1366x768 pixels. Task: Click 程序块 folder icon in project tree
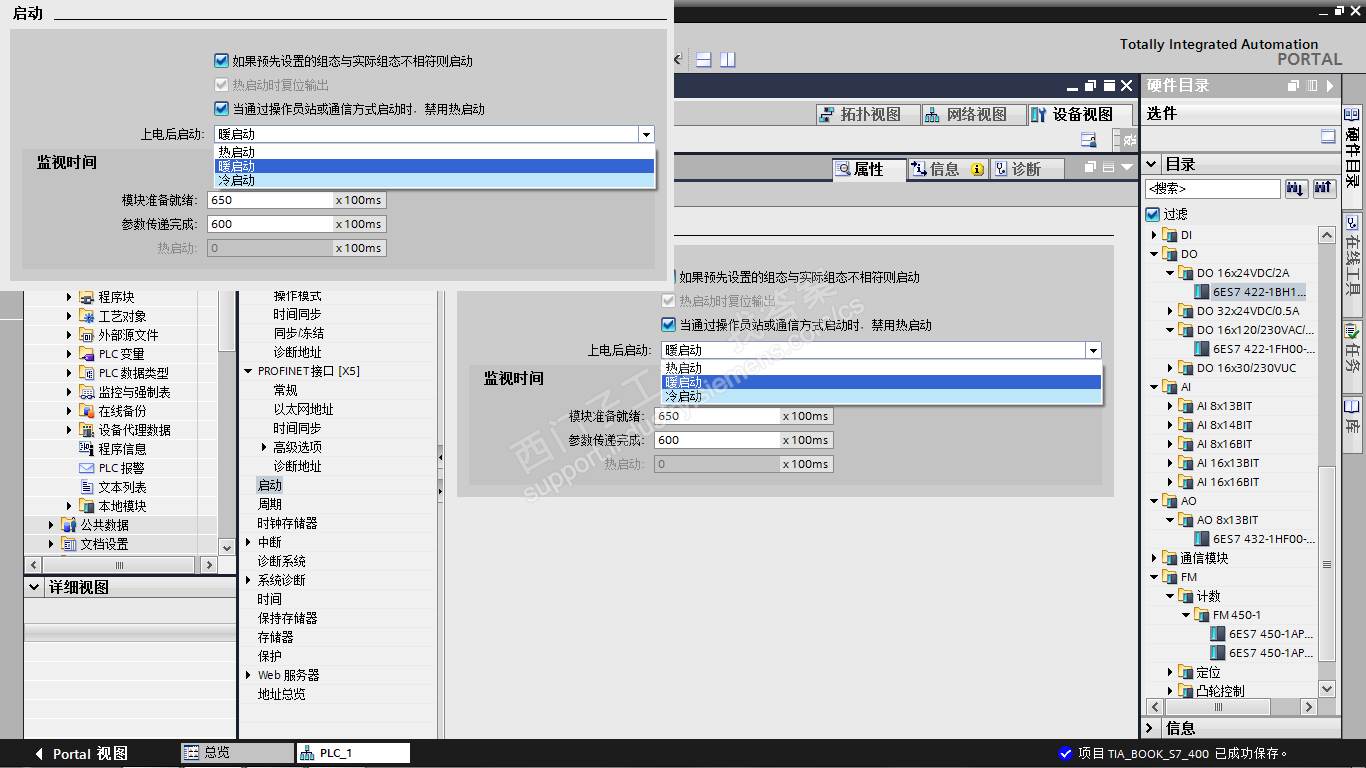click(x=87, y=297)
